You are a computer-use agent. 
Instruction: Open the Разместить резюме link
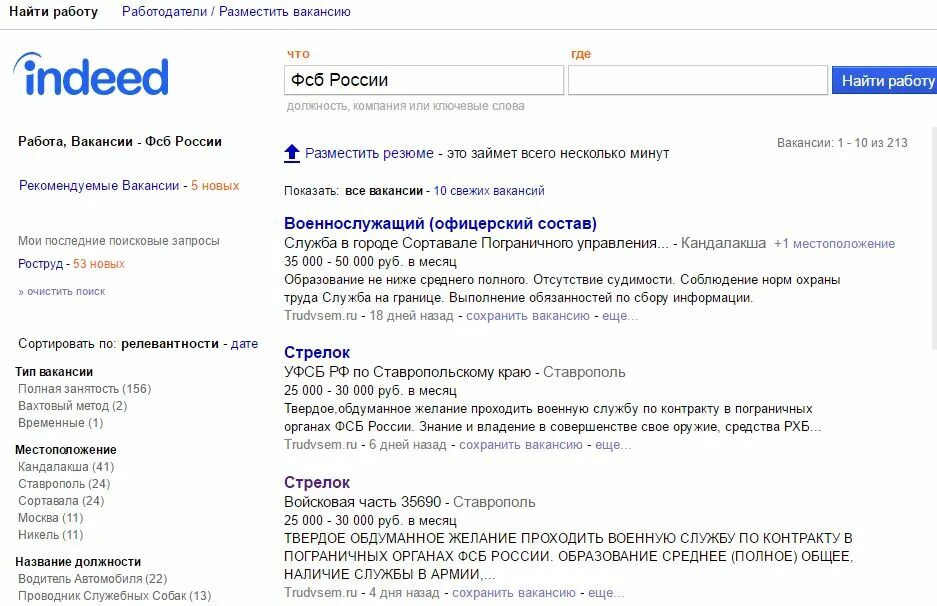[369, 153]
